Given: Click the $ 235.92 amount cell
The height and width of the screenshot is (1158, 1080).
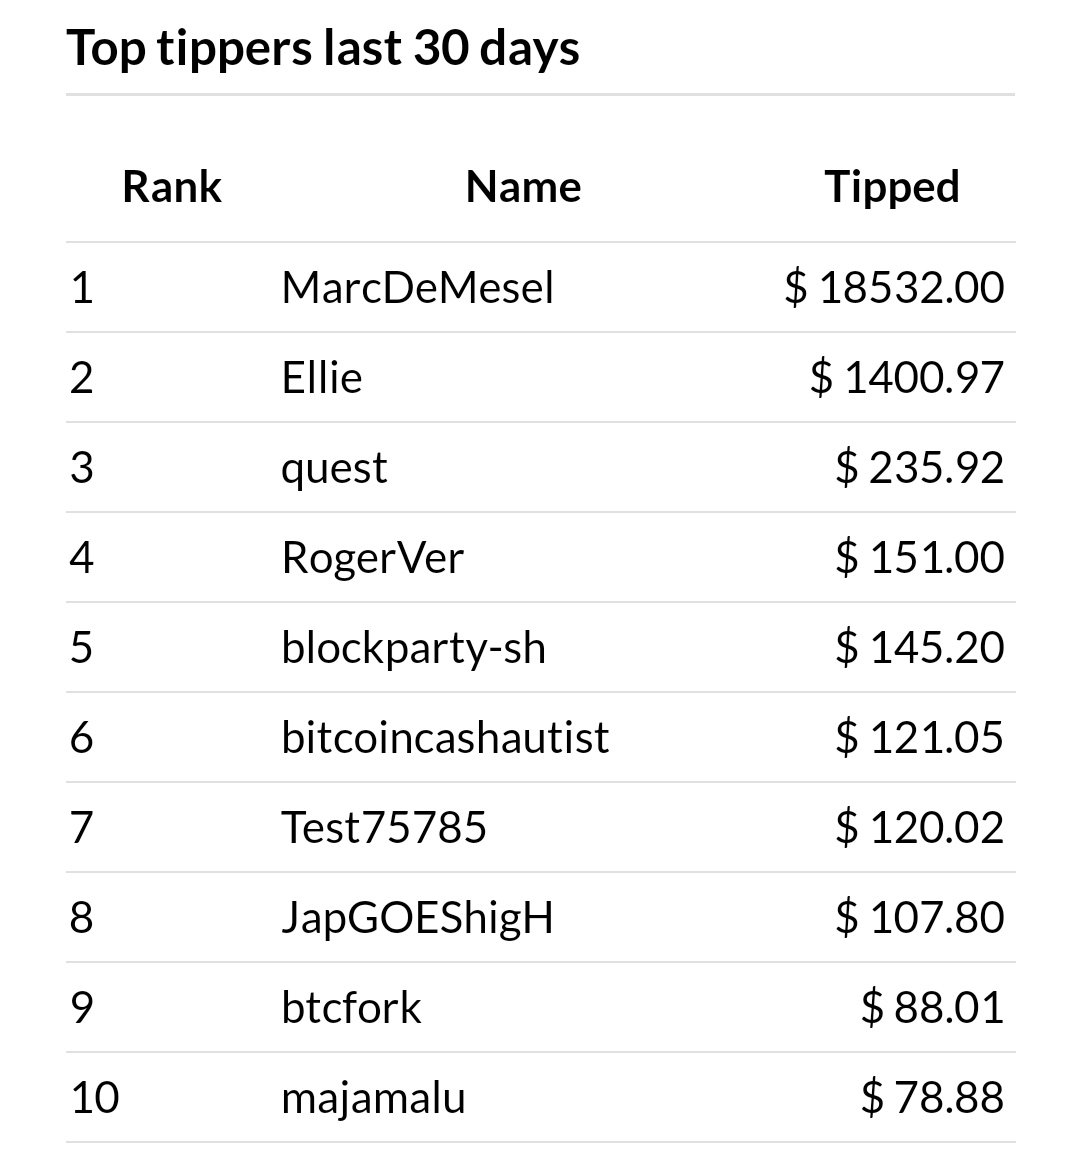Looking at the screenshot, I should tap(920, 467).
